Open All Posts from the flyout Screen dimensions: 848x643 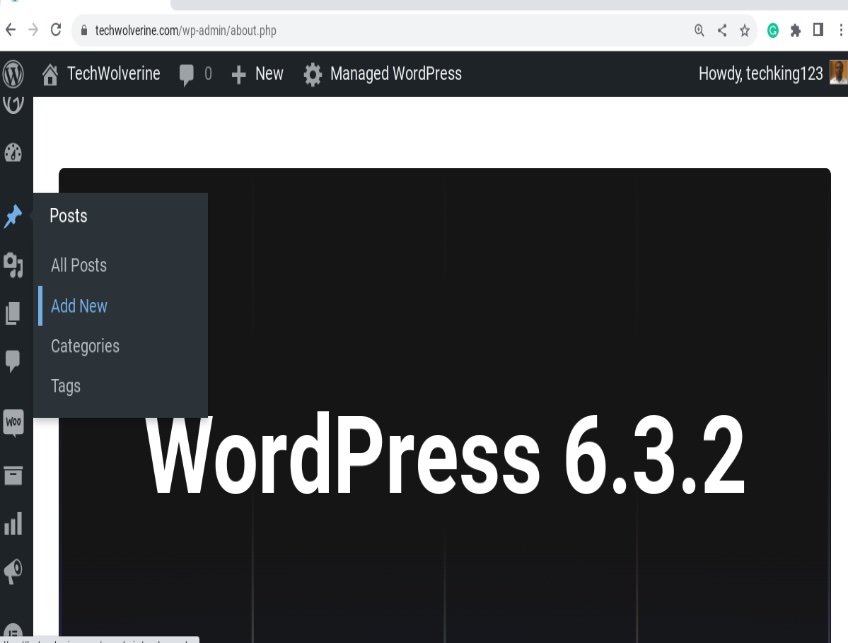click(x=79, y=265)
